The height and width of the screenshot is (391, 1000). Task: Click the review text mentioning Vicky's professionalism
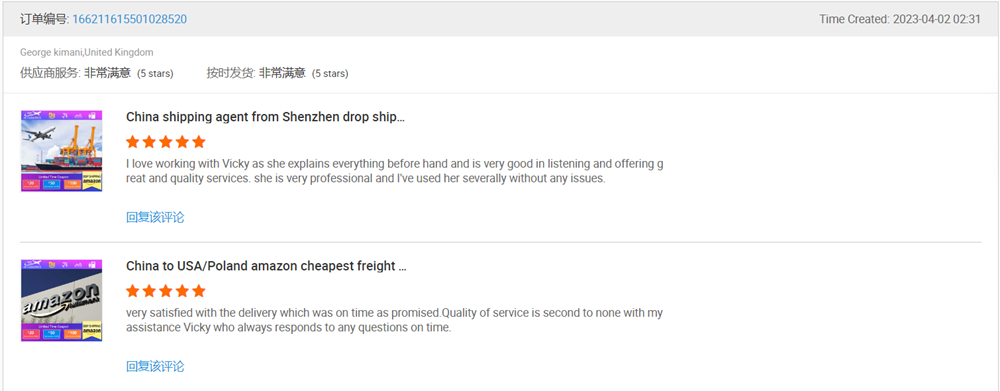394,172
